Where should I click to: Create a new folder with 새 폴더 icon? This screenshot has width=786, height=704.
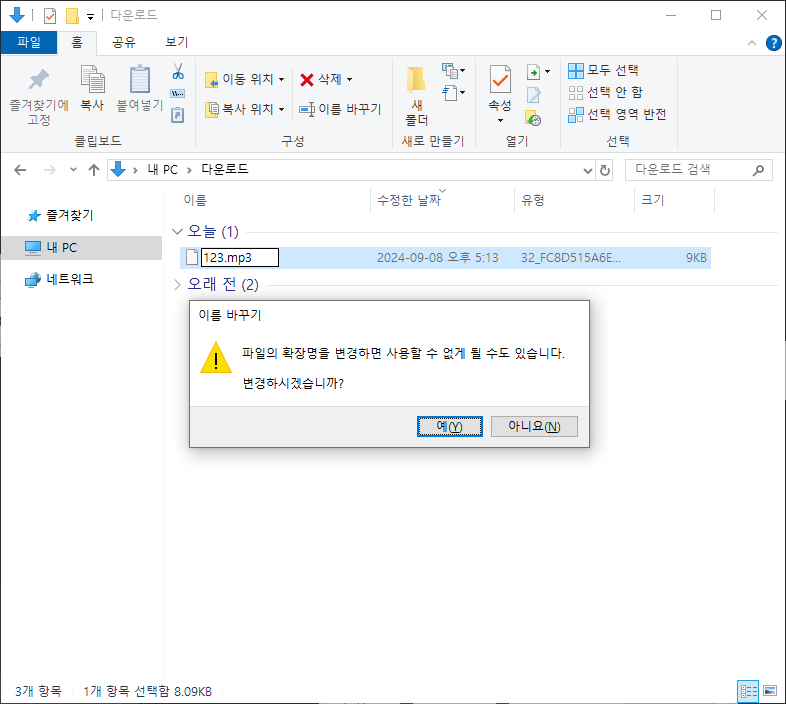tap(416, 80)
